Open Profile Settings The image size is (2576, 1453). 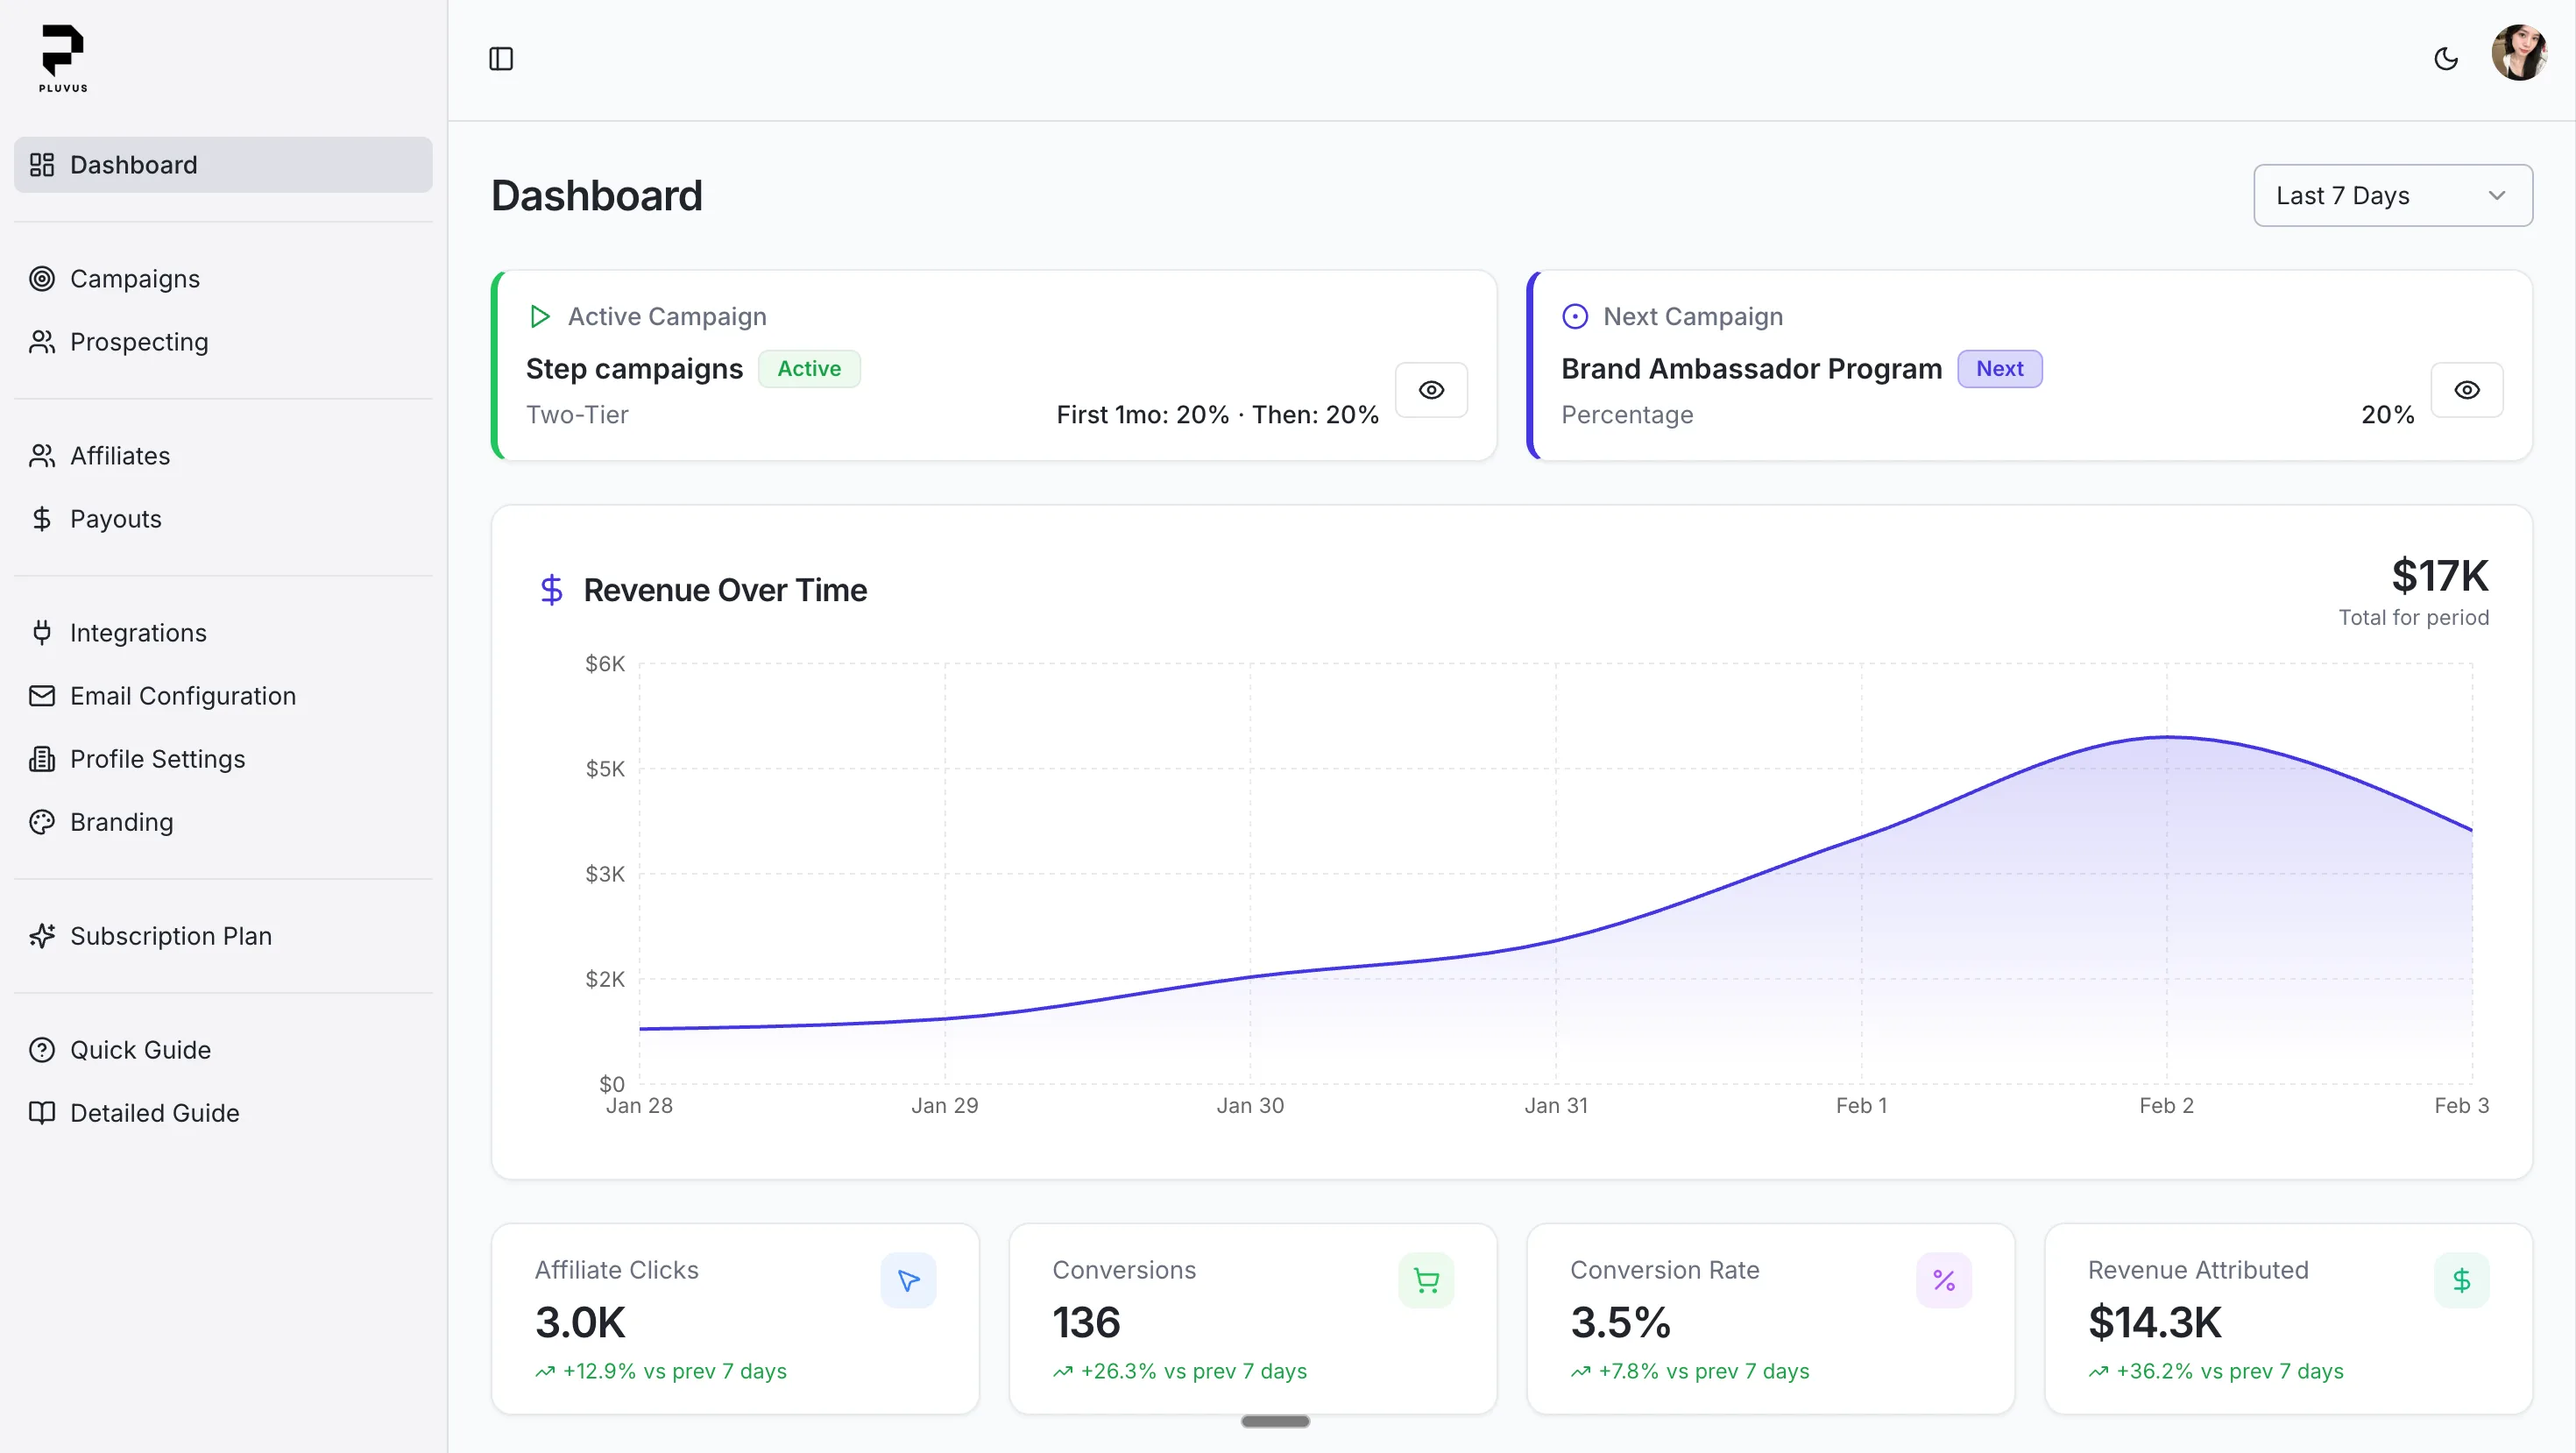coord(223,759)
